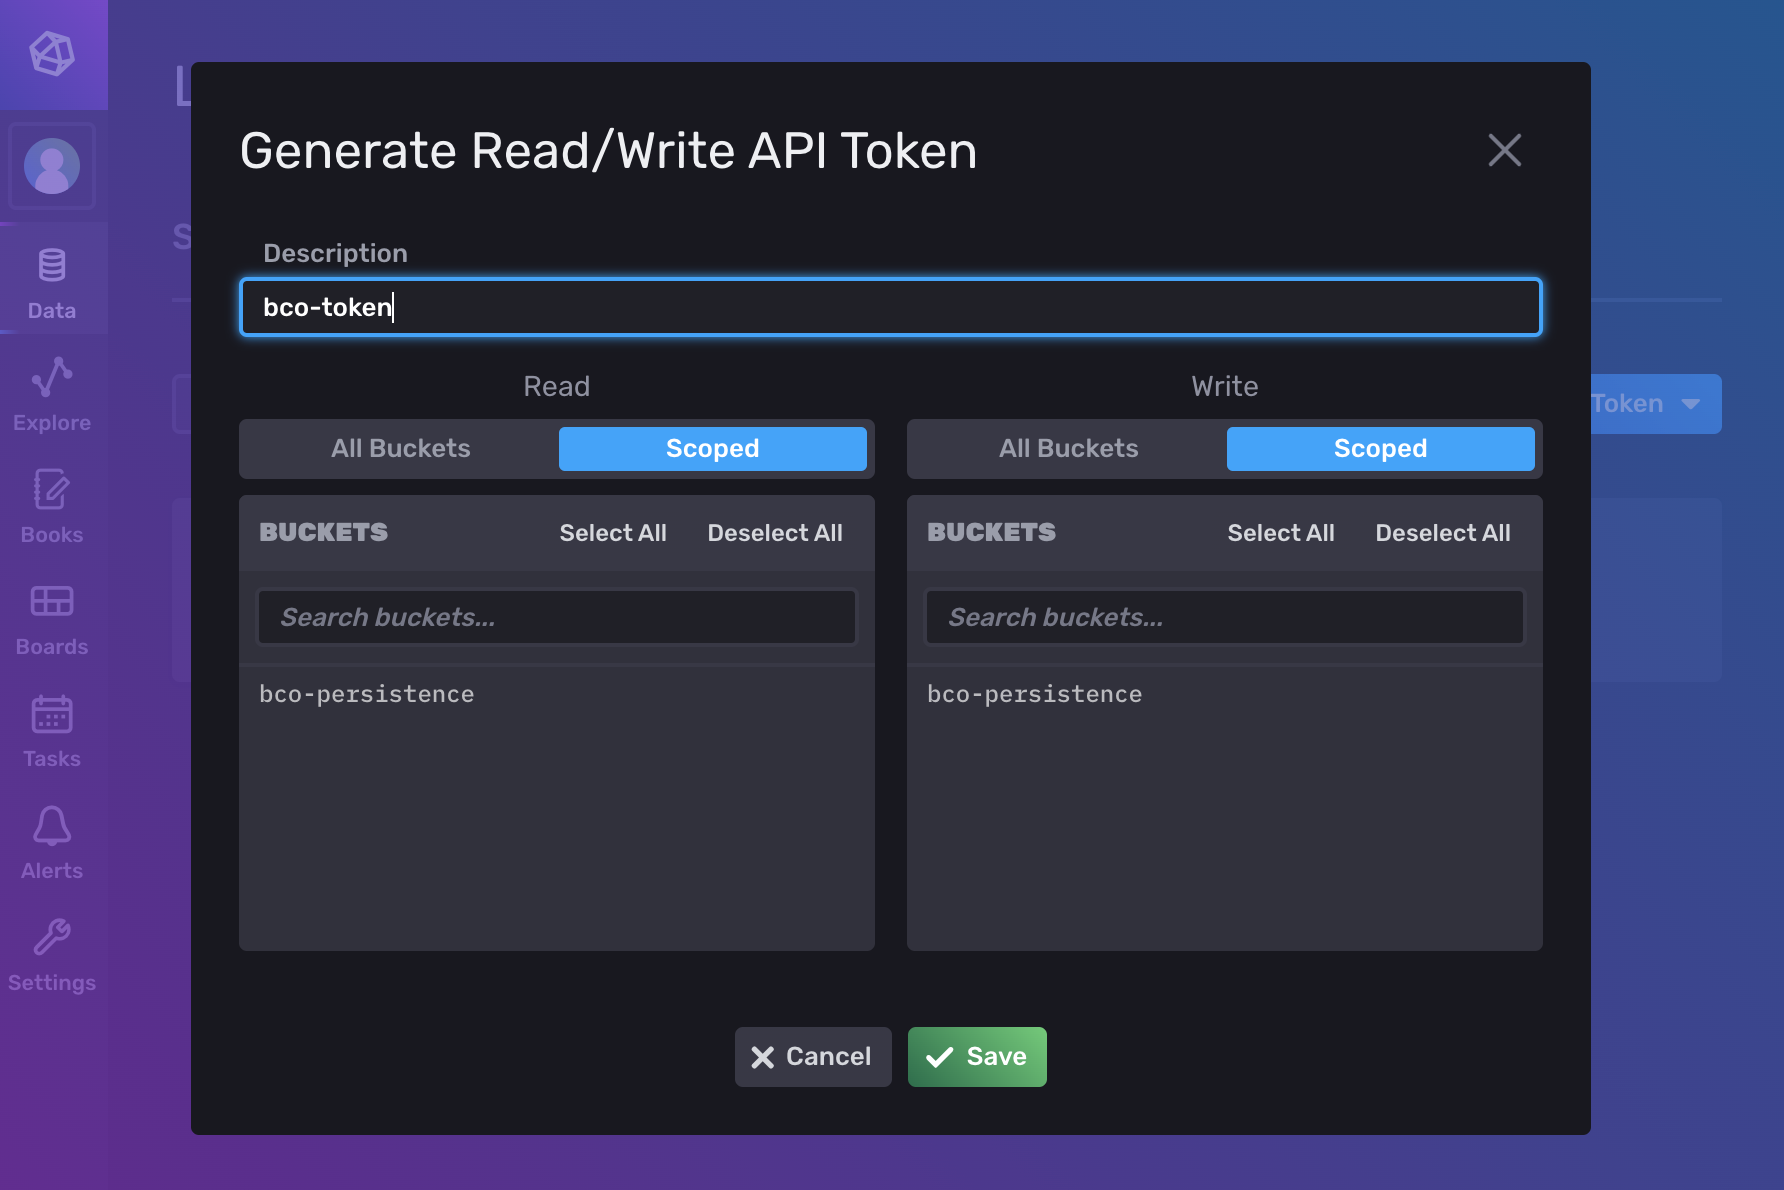Open the Boards dashboard icon

pyautogui.click(x=52, y=618)
